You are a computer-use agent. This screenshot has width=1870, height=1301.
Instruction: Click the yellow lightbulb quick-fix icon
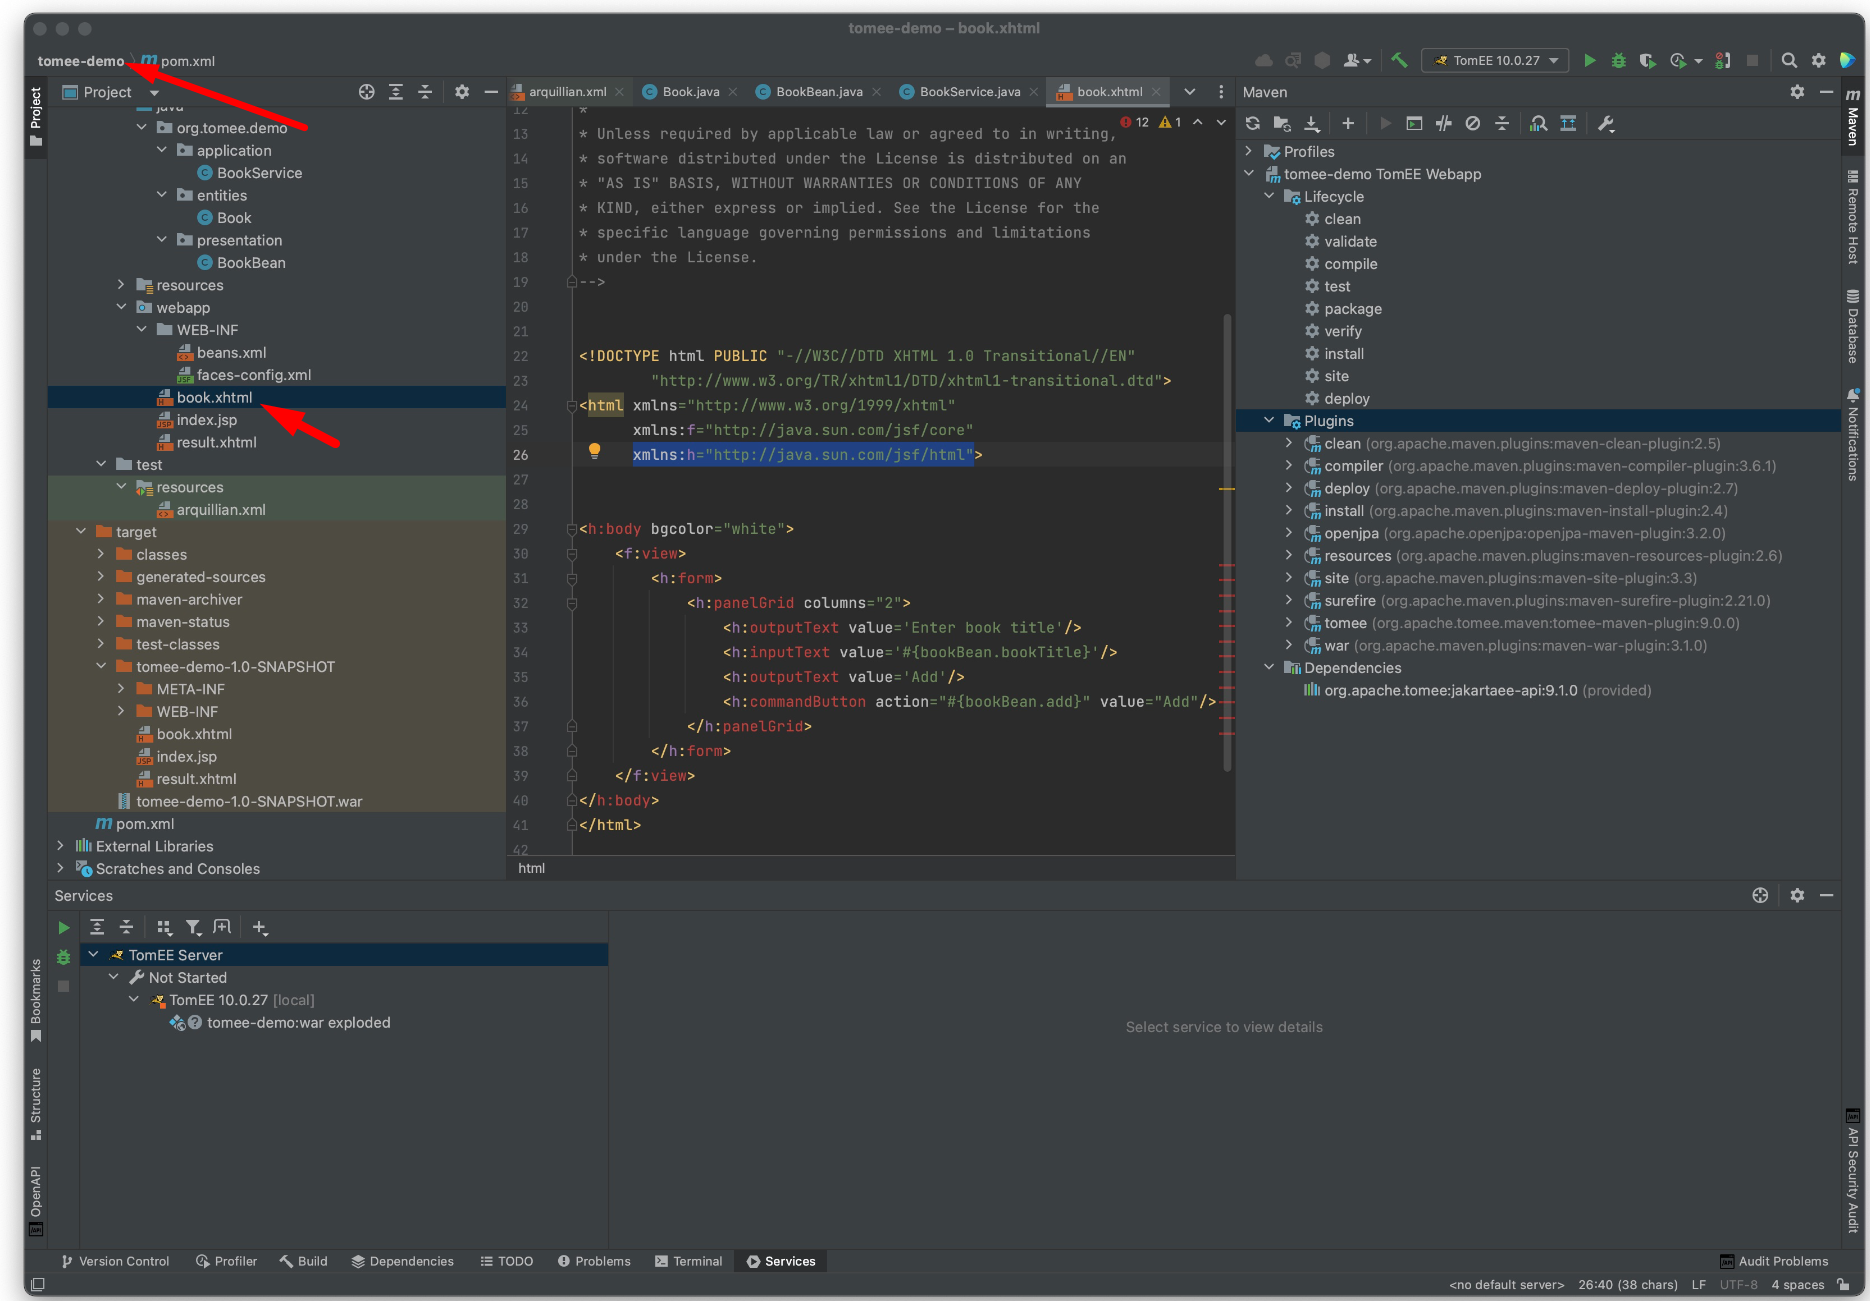click(594, 451)
